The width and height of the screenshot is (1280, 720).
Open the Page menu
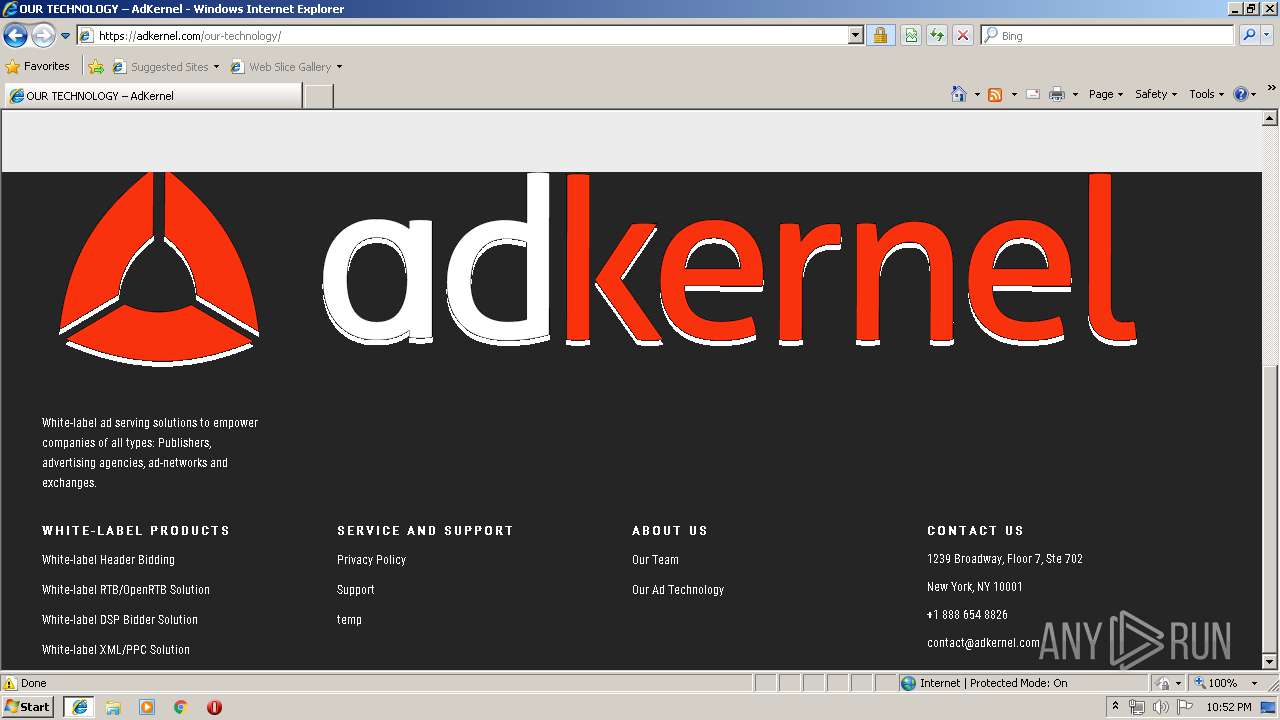coord(1105,94)
